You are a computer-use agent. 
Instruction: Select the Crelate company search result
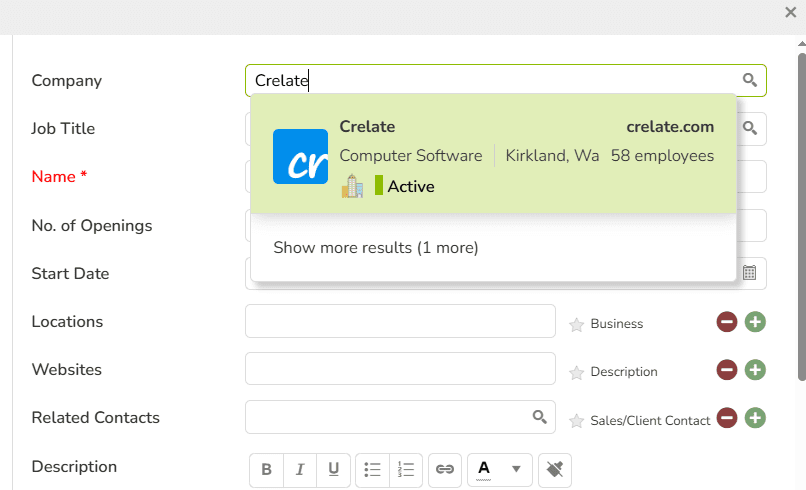point(493,154)
